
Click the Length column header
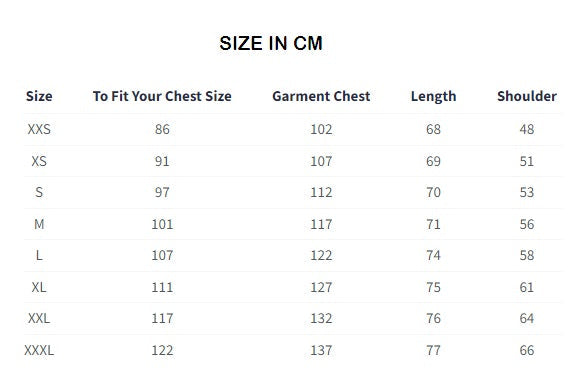434,97
